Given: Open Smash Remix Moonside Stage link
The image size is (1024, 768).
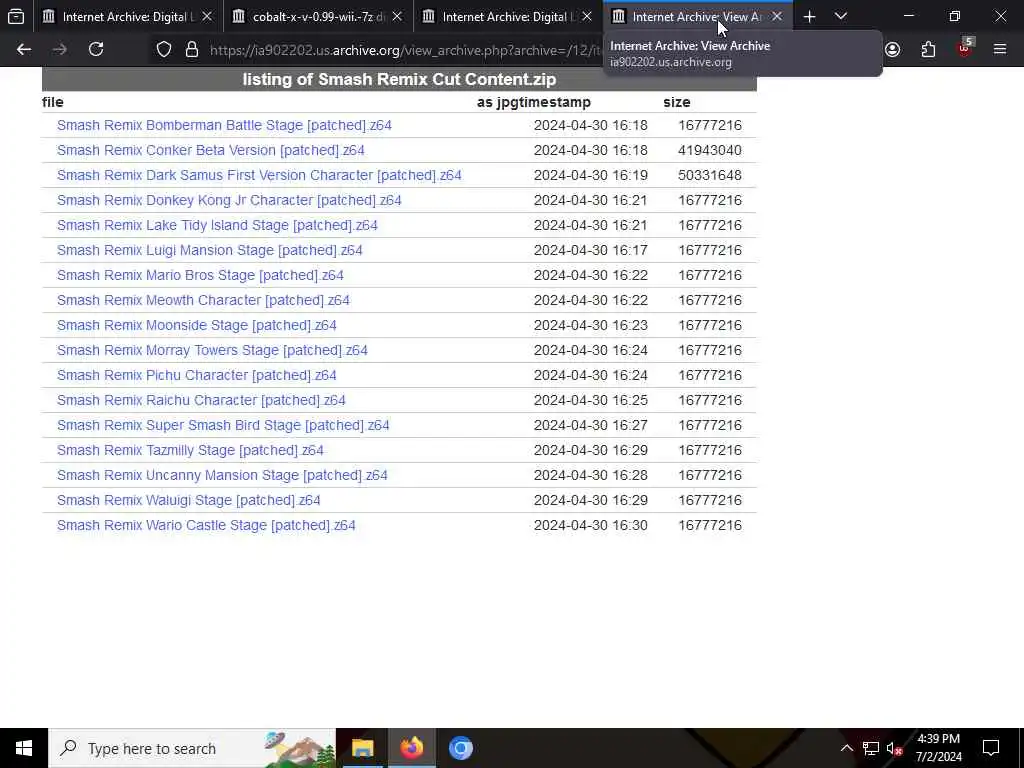Looking at the screenshot, I should tap(197, 325).
